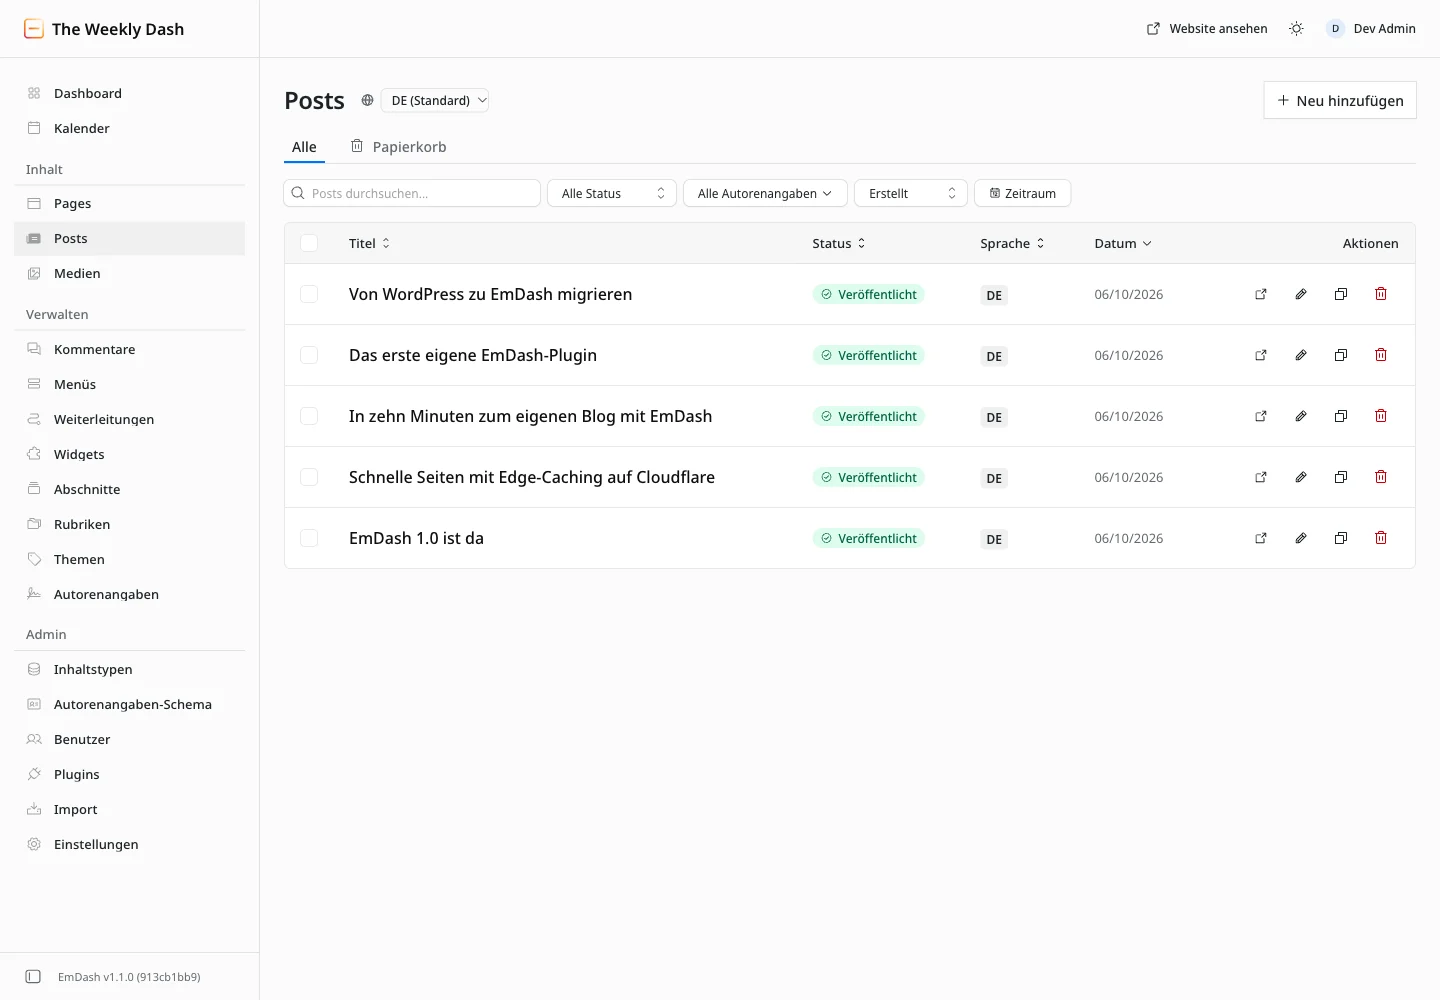Sort the table by the Sprache column
1440x1000 pixels.
click(1012, 243)
